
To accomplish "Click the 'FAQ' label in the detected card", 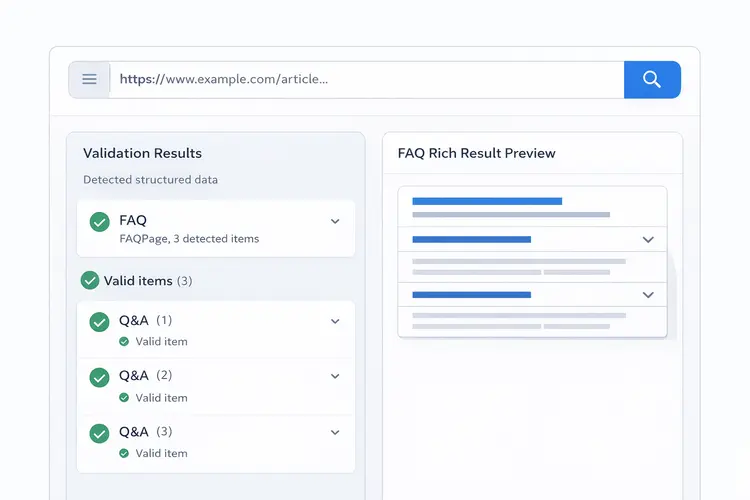I will tap(133, 220).
